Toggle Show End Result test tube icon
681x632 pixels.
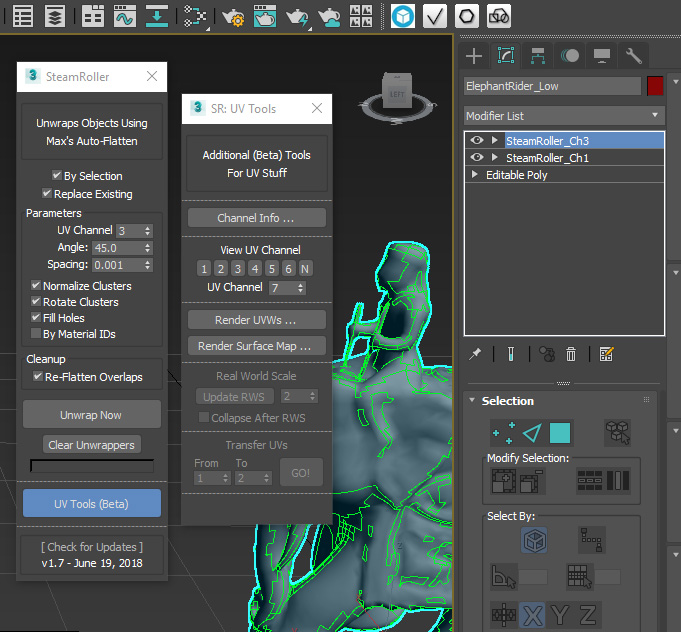click(511, 354)
